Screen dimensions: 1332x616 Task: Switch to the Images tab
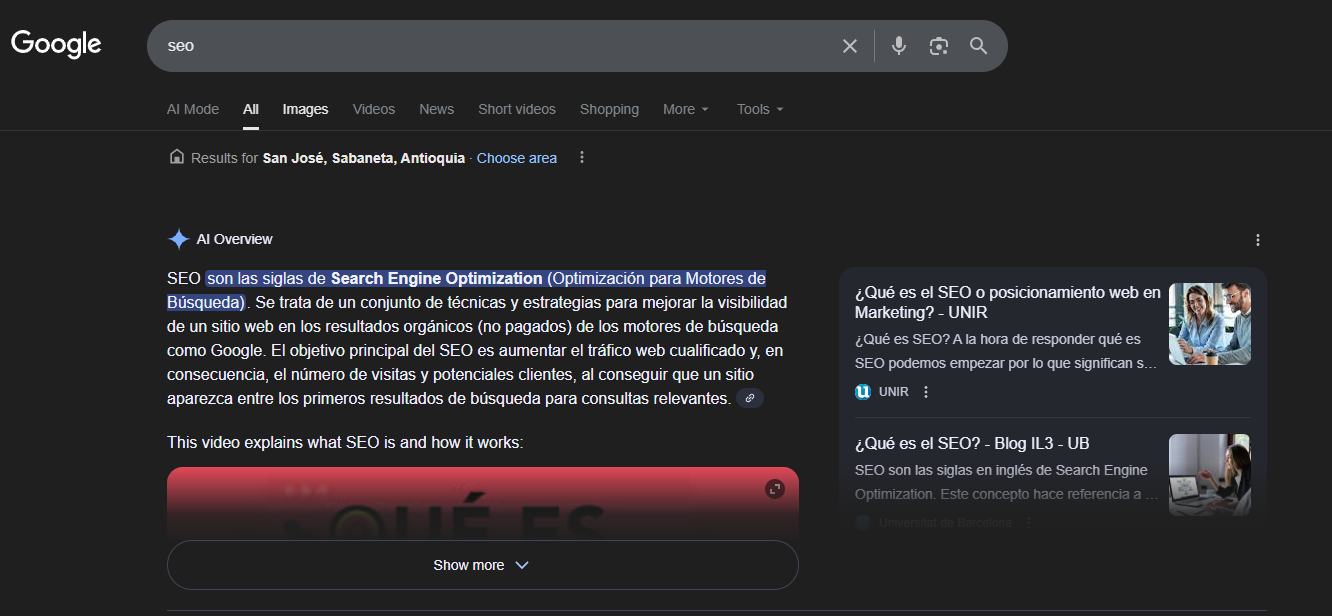coord(305,109)
